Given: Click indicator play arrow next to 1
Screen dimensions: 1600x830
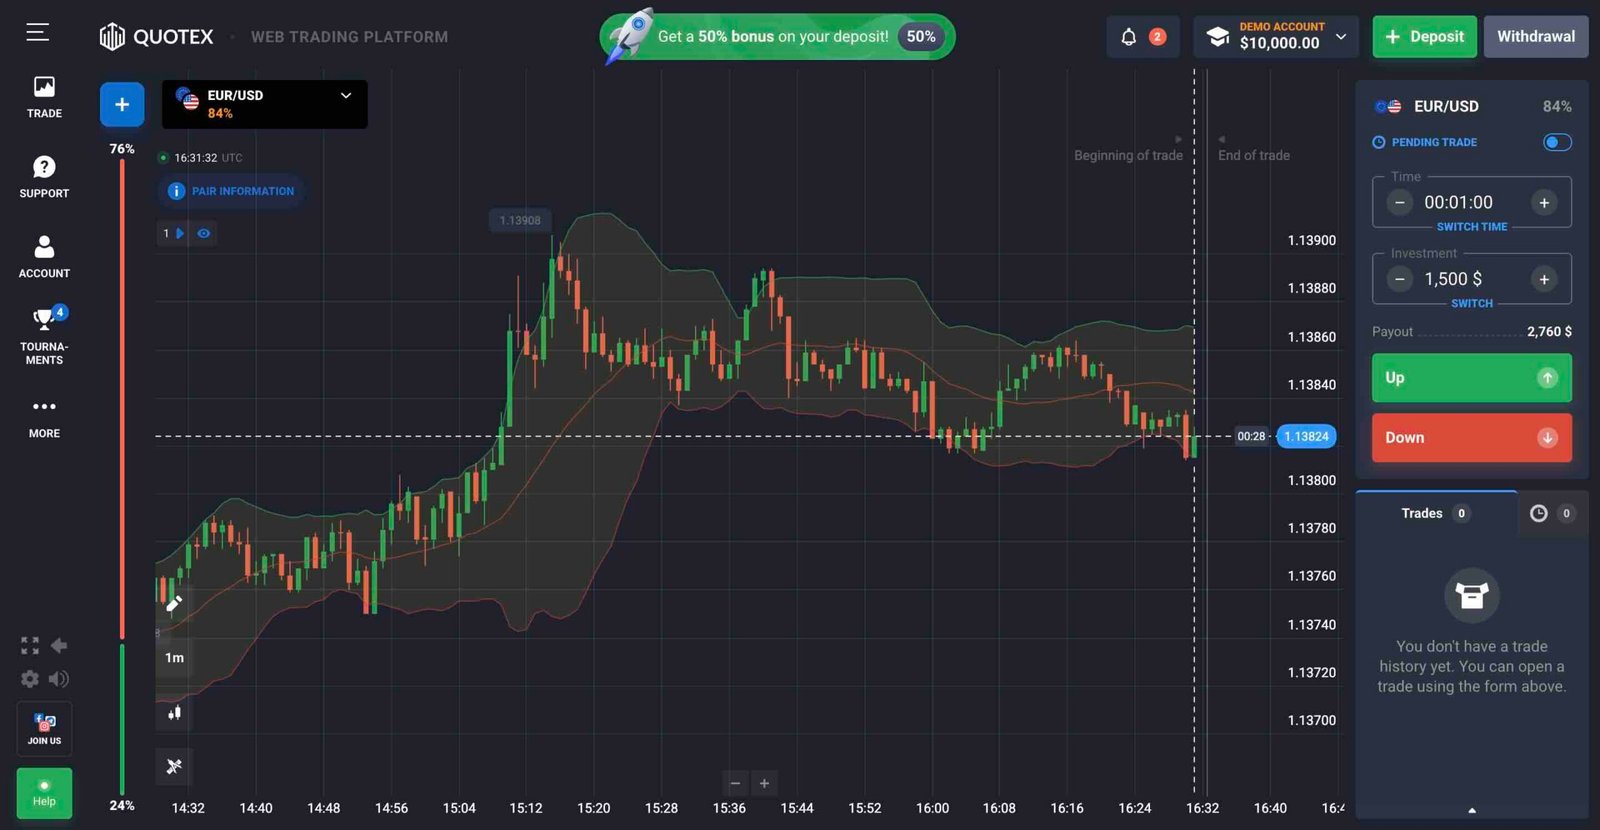Looking at the screenshot, I should pos(180,233).
